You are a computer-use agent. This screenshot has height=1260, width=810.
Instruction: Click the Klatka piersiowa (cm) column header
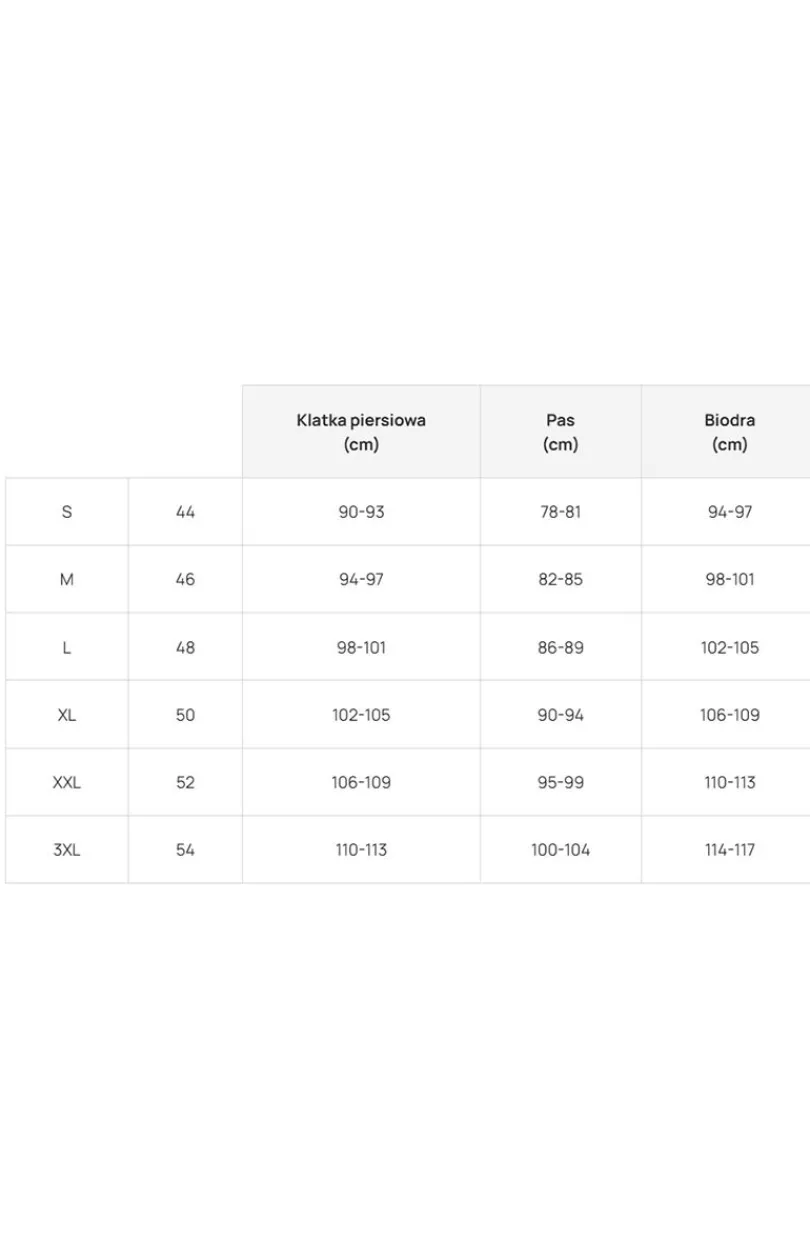click(x=361, y=432)
